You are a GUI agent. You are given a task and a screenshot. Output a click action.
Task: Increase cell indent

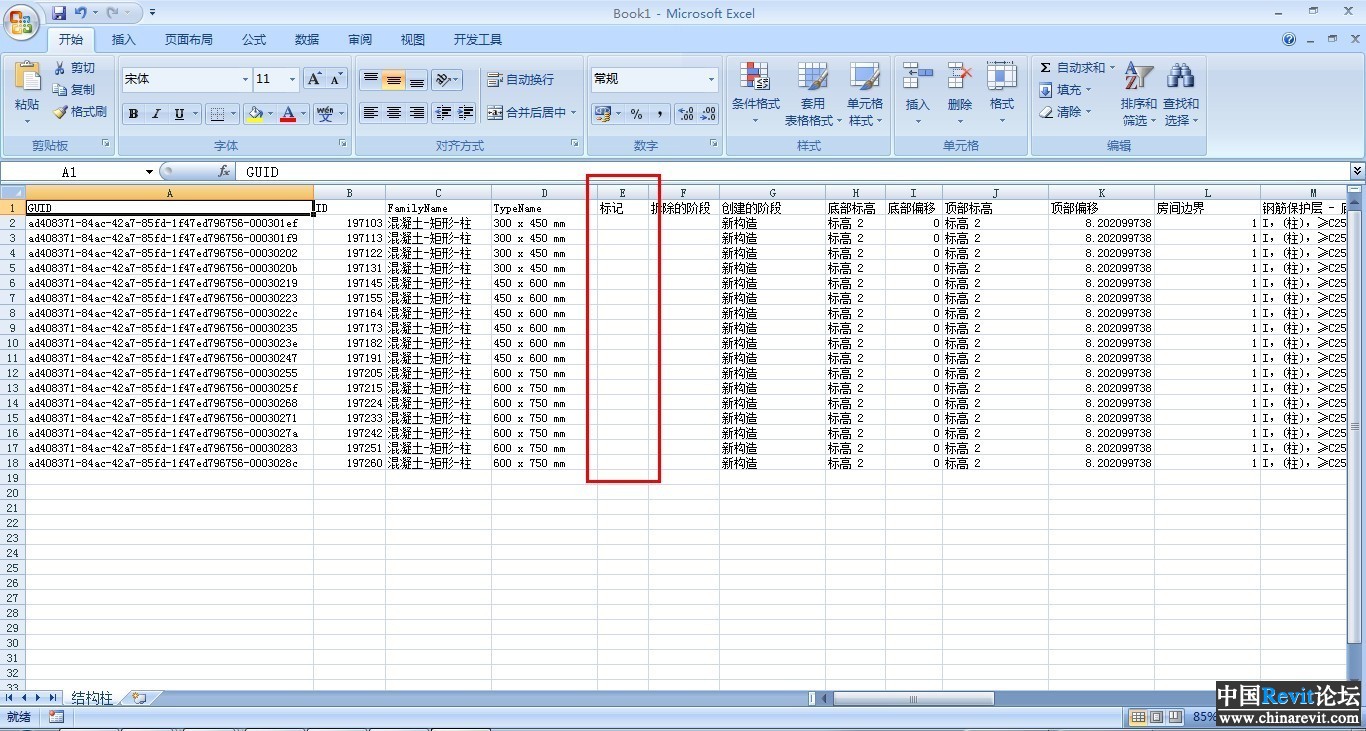465,113
